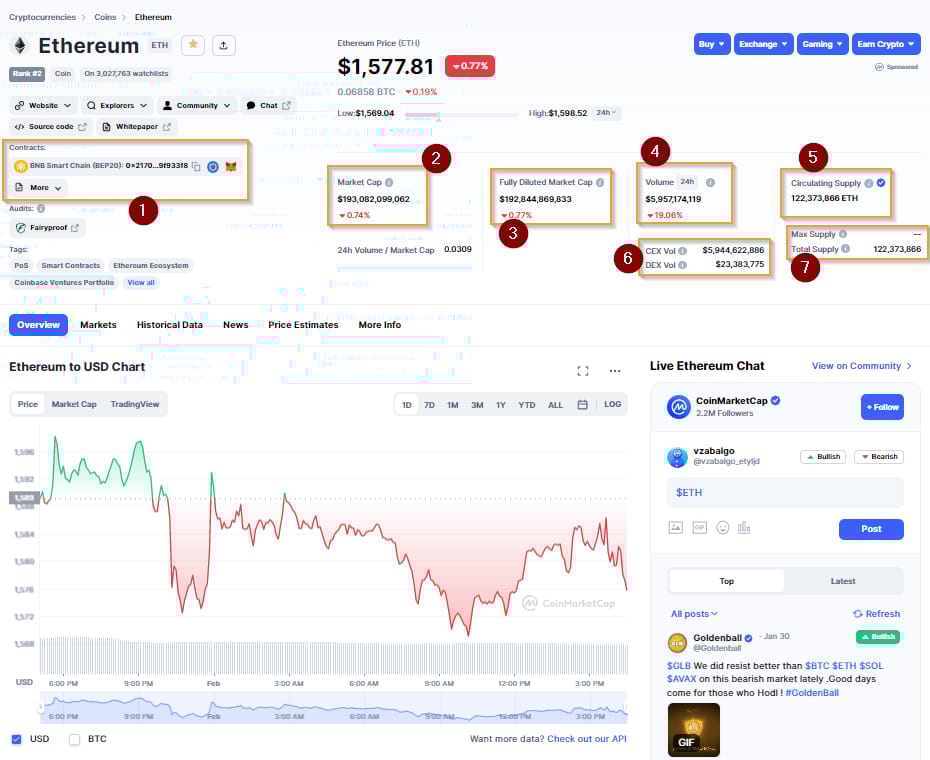
Task: Attach an image to the chat post
Action: tap(676, 527)
